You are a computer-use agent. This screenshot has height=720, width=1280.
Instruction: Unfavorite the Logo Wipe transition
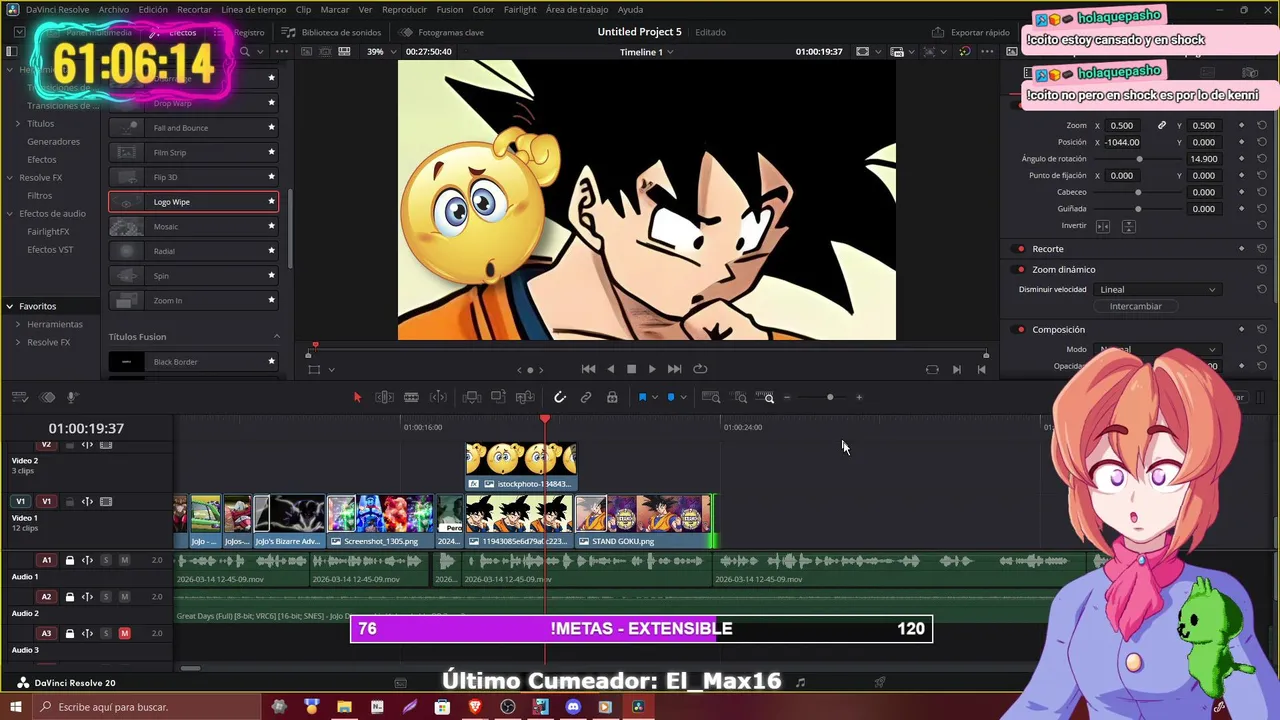tap(271, 202)
